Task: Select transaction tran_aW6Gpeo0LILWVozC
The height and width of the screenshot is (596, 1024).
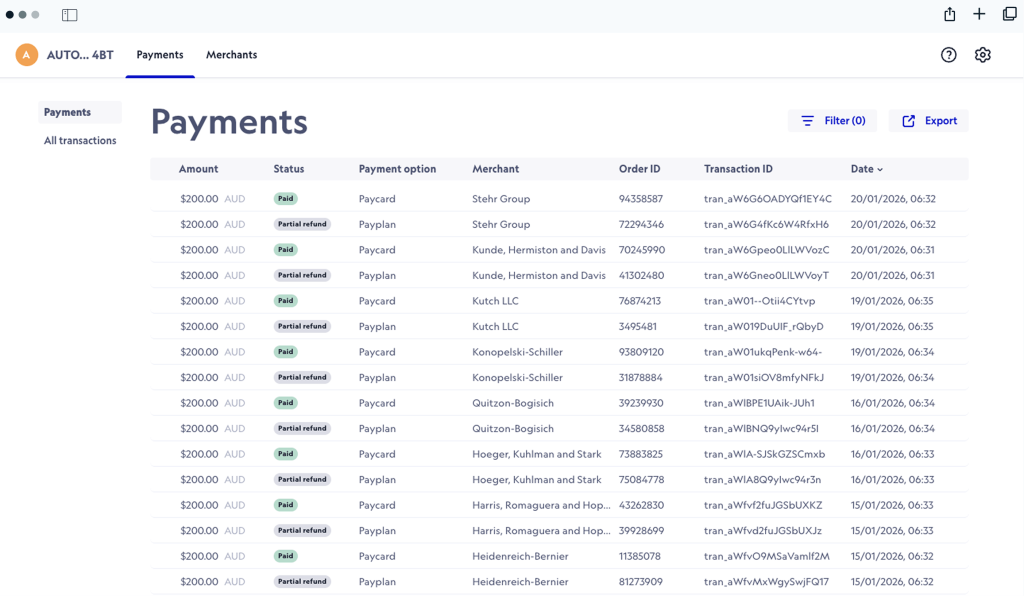Action: click(766, 250)
